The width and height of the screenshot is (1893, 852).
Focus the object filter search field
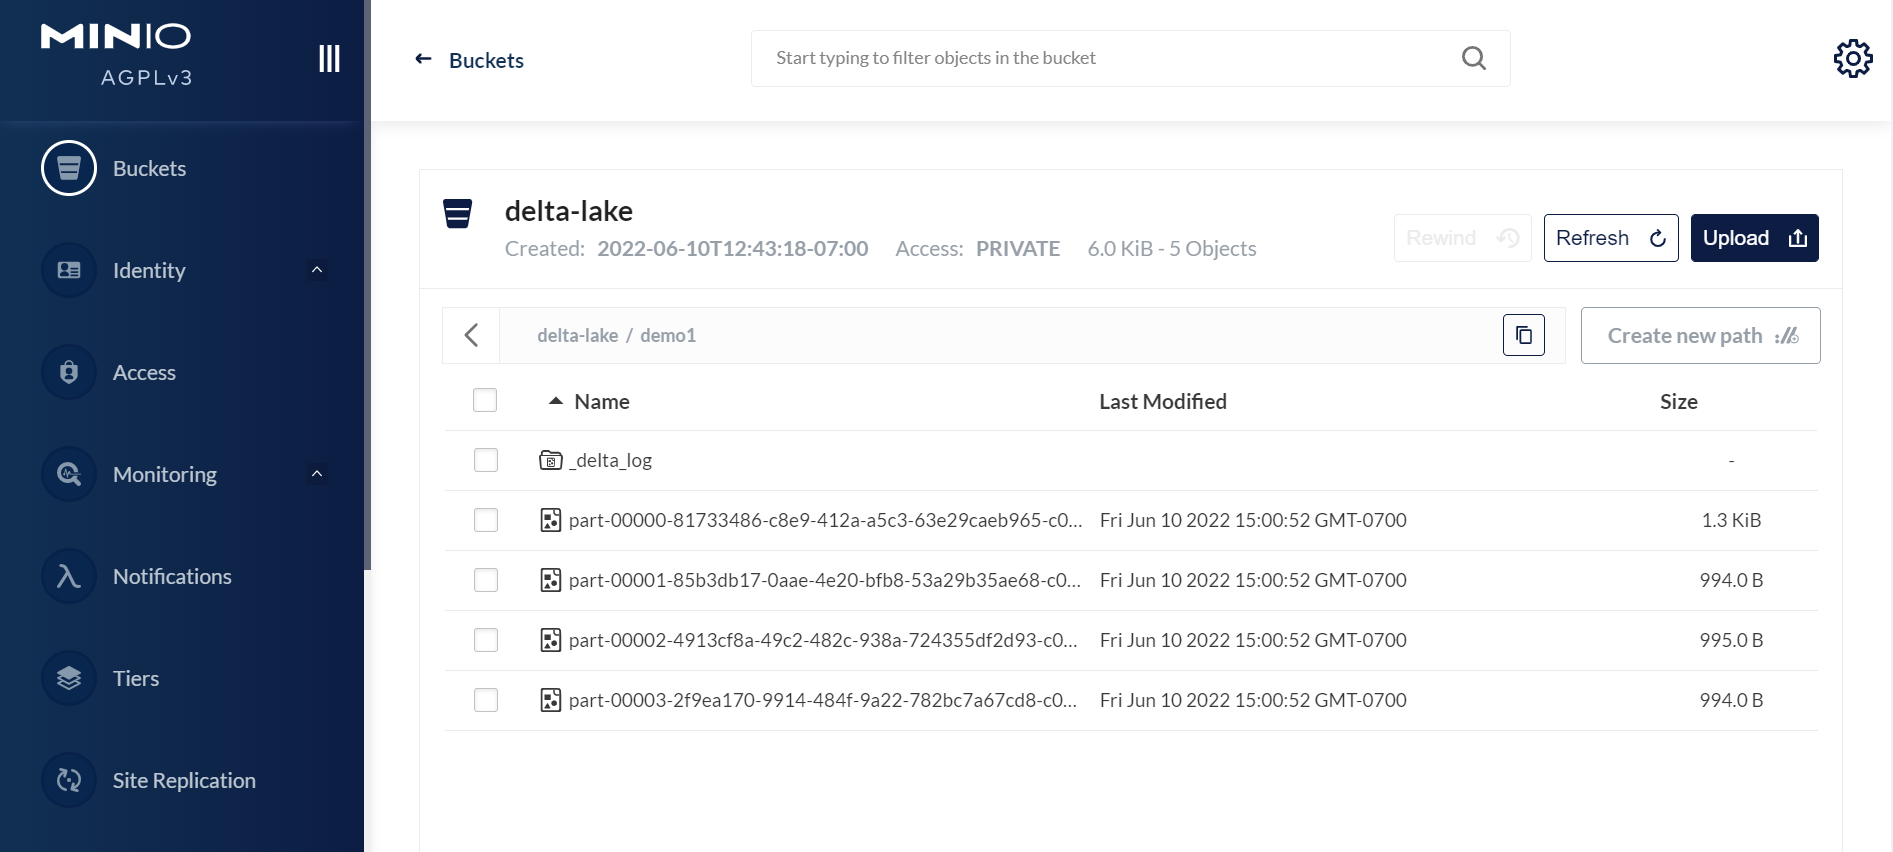[1110, 58]
